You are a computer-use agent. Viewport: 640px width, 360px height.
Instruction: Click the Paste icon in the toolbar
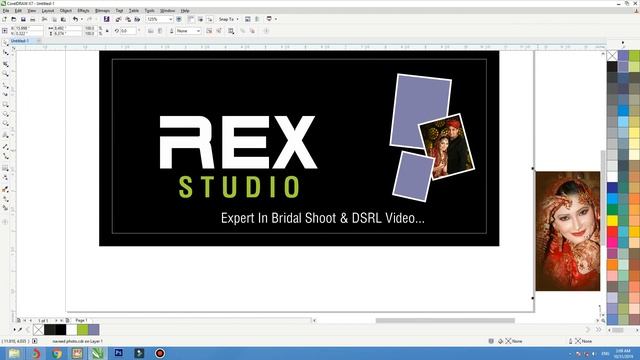click(x=63, y=19)
